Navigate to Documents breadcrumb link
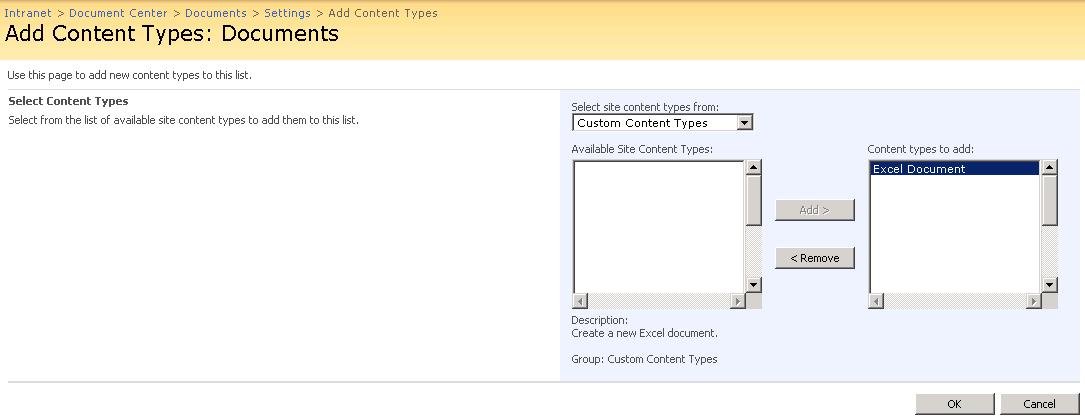1085x420 pixels. coord(216,13)
